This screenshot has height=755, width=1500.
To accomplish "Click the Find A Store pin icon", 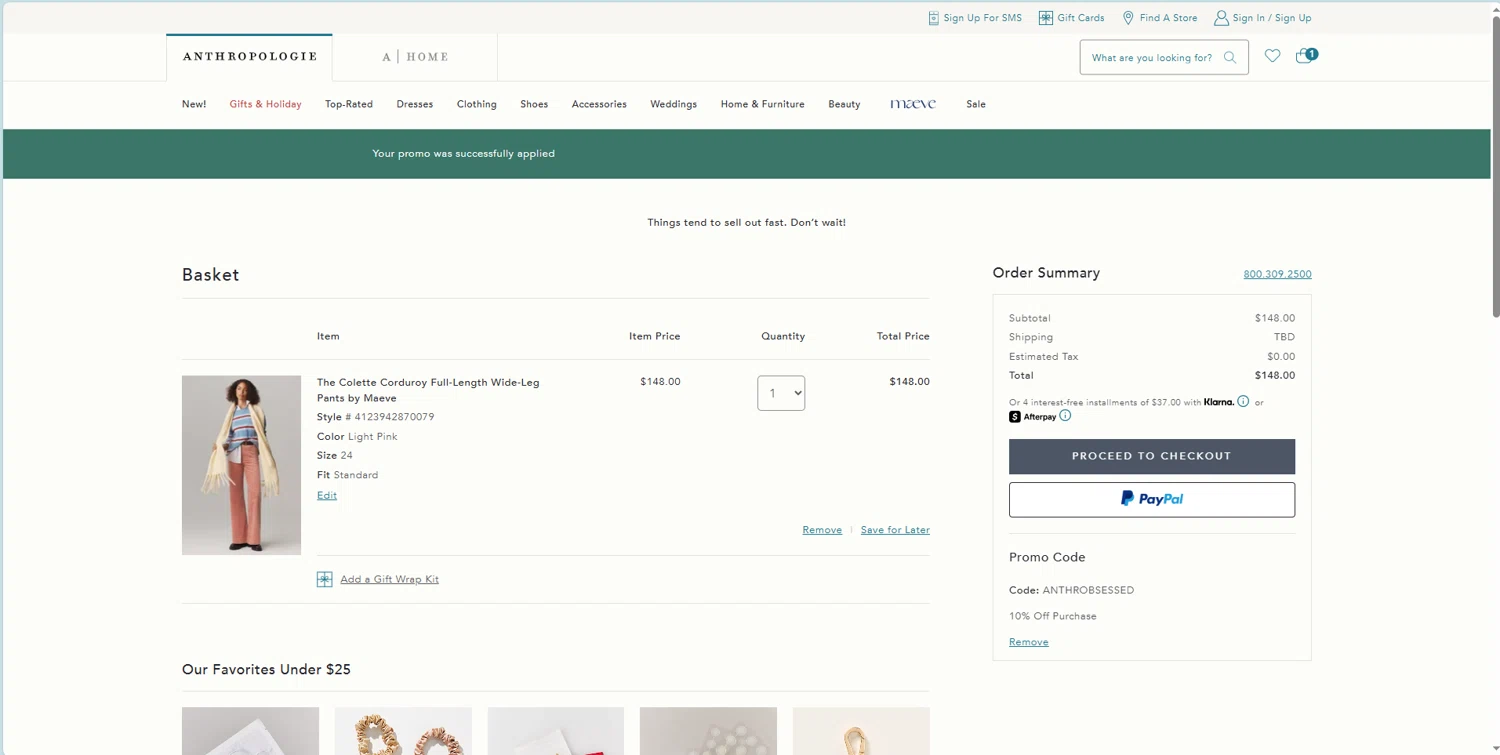I will point(1128,18).
